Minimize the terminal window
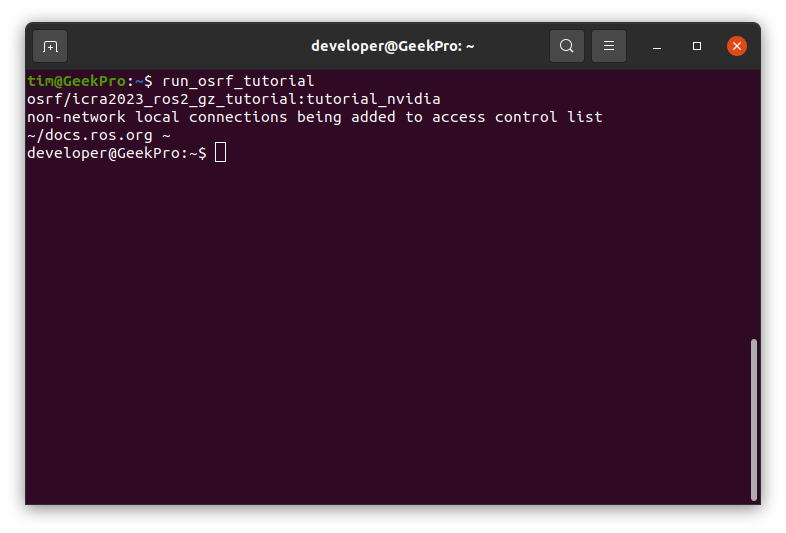The image size is (786, 533). [657, 46]
